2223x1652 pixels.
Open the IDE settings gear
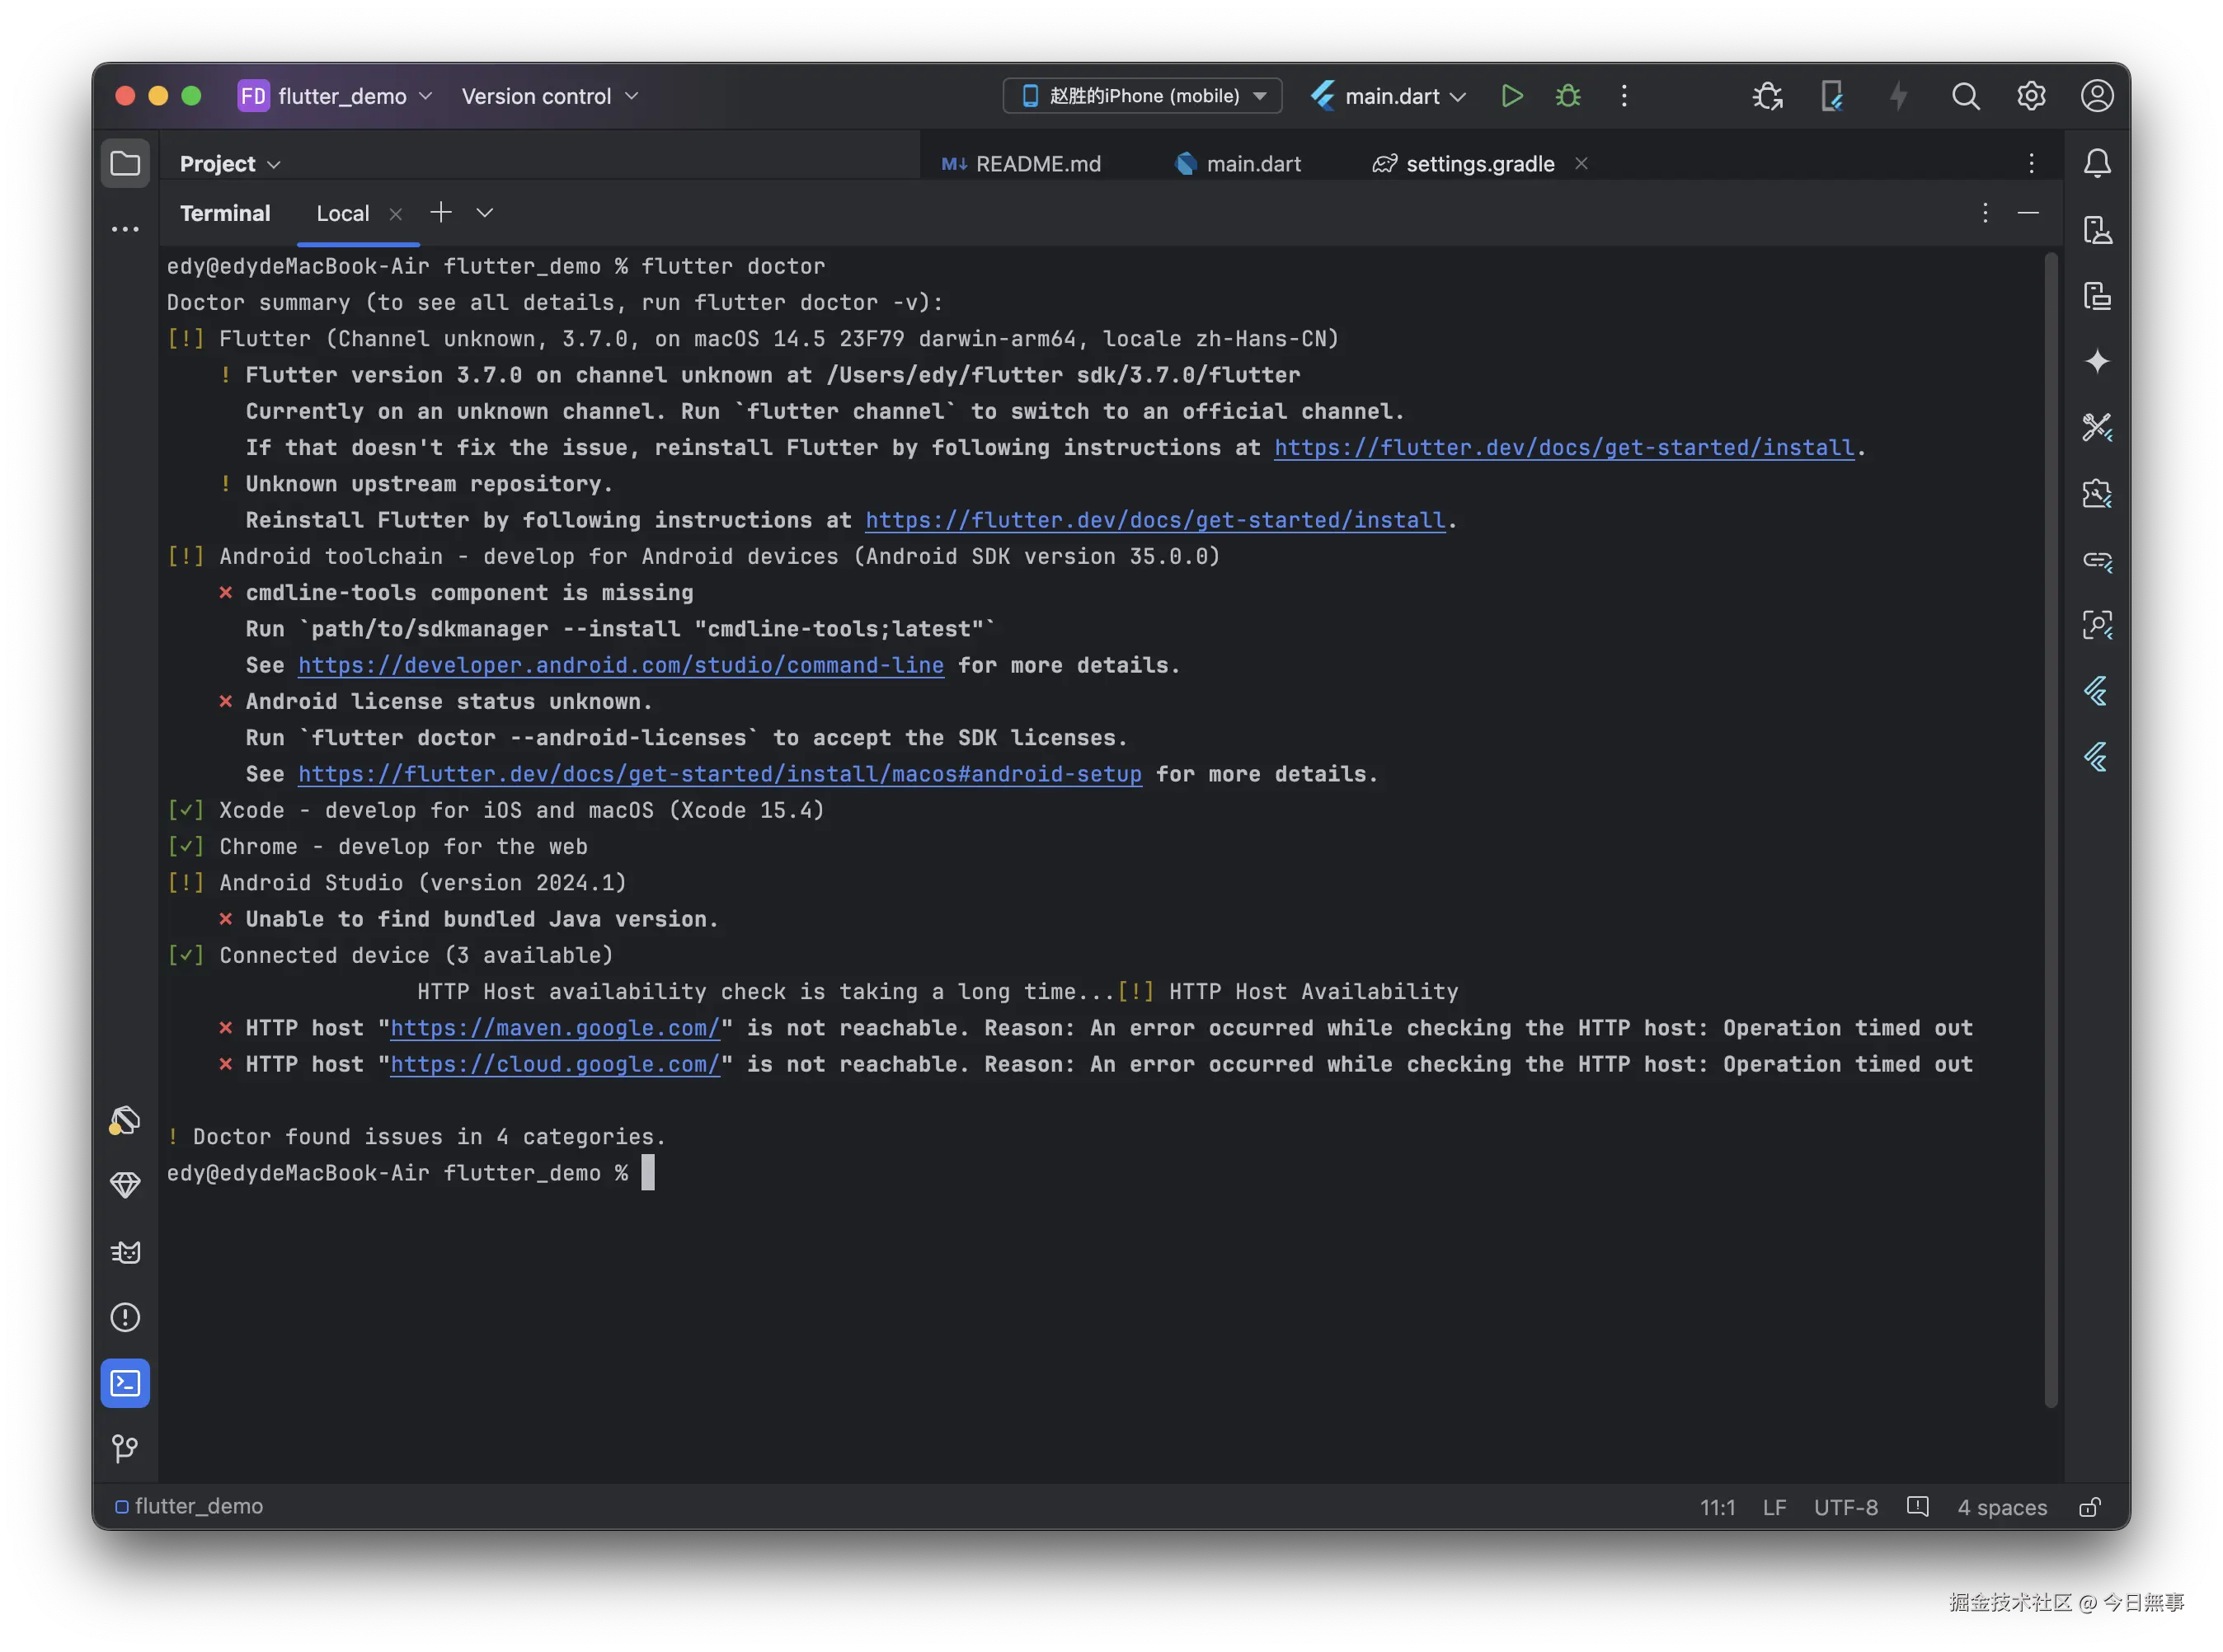pyautogui.click(x=2031, y=96)
